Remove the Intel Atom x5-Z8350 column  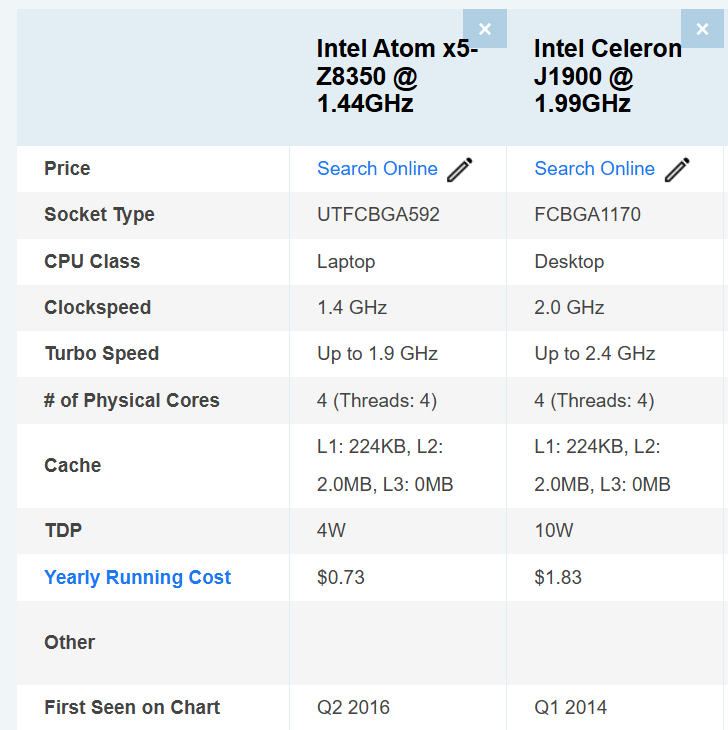pos(485,29)
